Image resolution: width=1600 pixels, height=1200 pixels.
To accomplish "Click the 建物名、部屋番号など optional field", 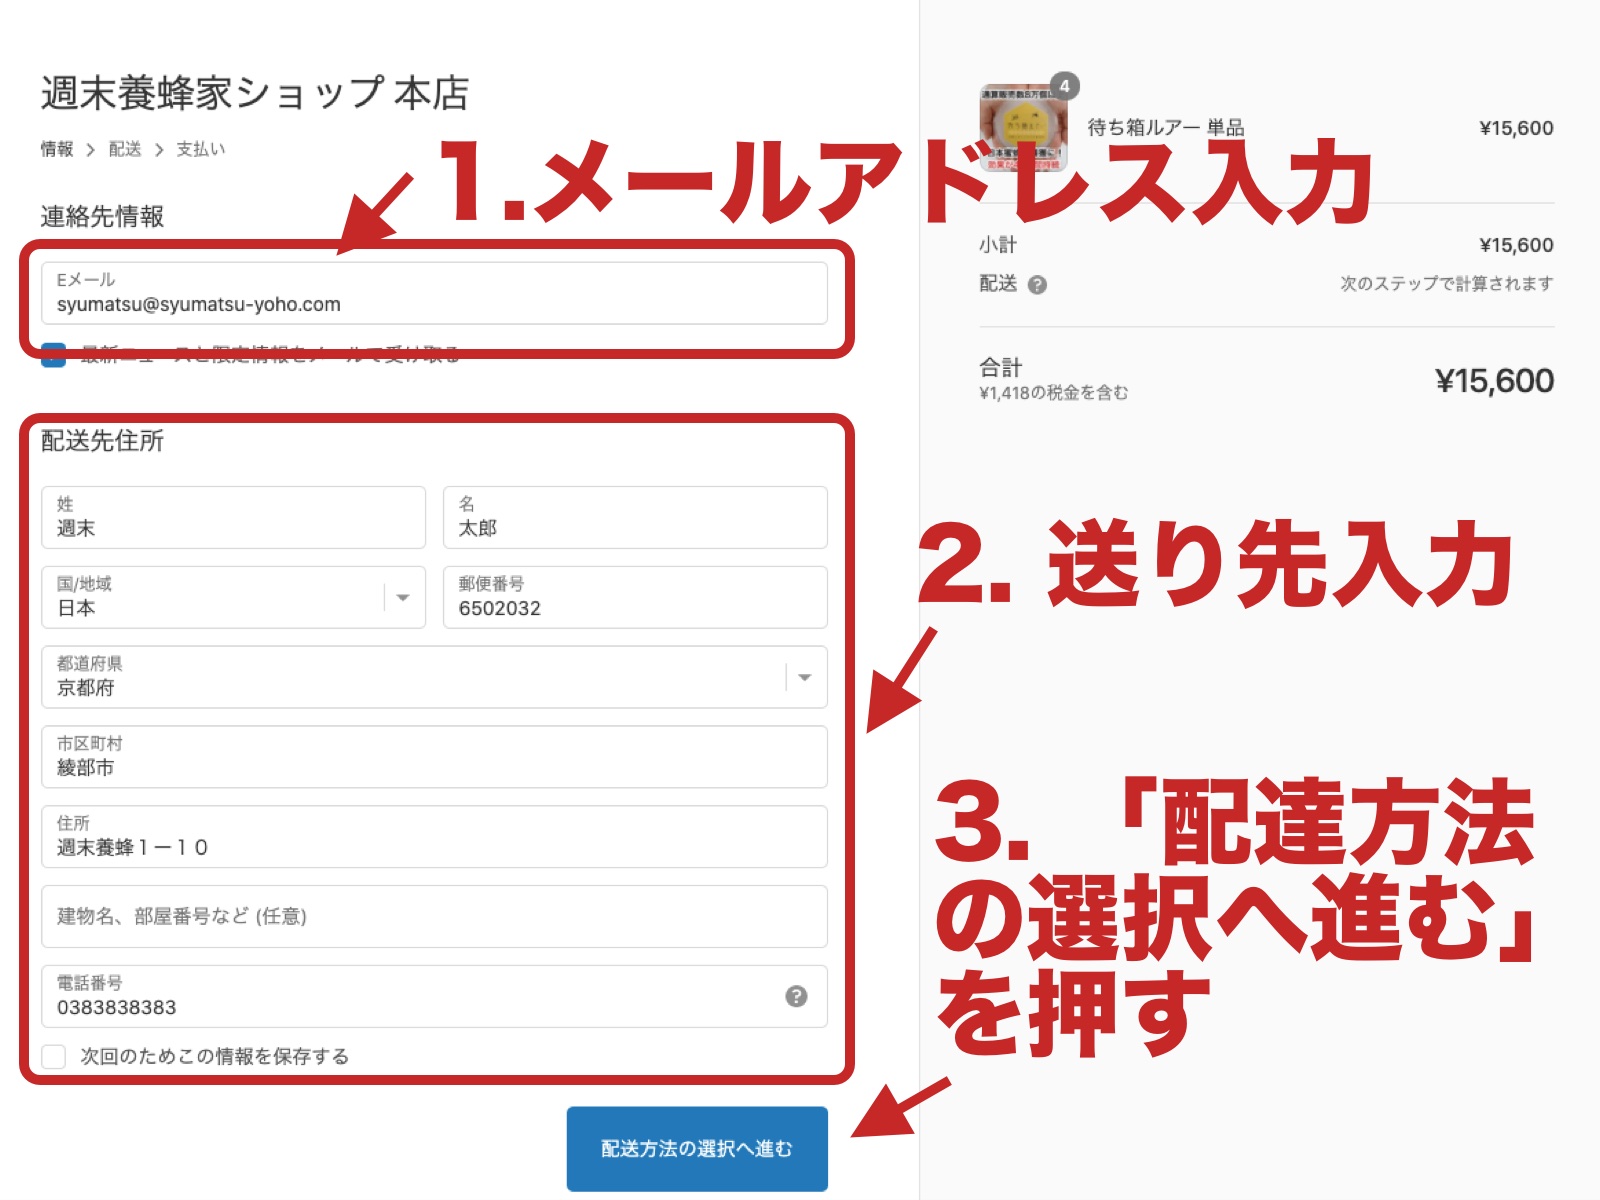I will tap(434, 916).
